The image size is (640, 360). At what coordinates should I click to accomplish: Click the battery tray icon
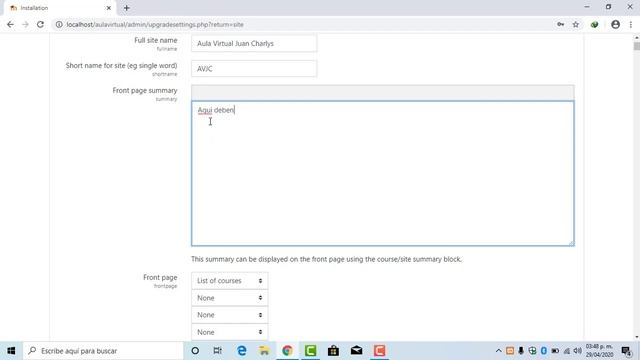point(555,351)
